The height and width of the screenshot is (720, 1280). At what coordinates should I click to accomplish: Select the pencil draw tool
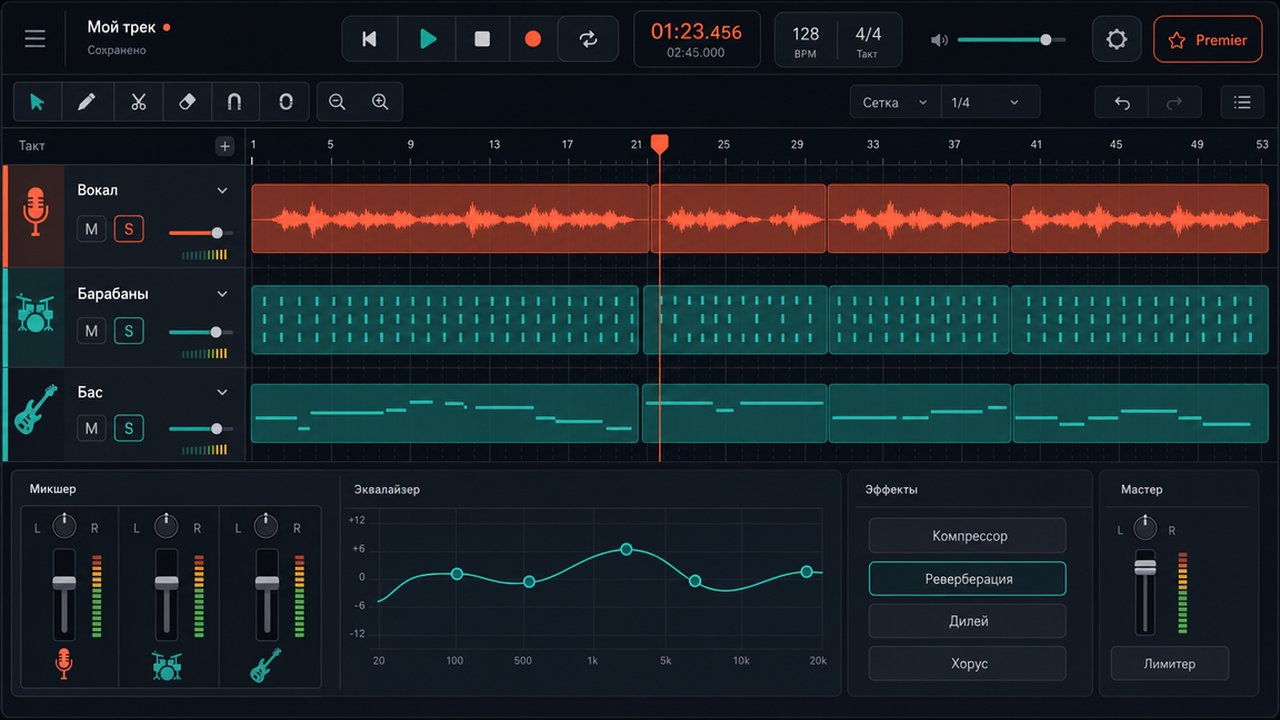(87, 102)
